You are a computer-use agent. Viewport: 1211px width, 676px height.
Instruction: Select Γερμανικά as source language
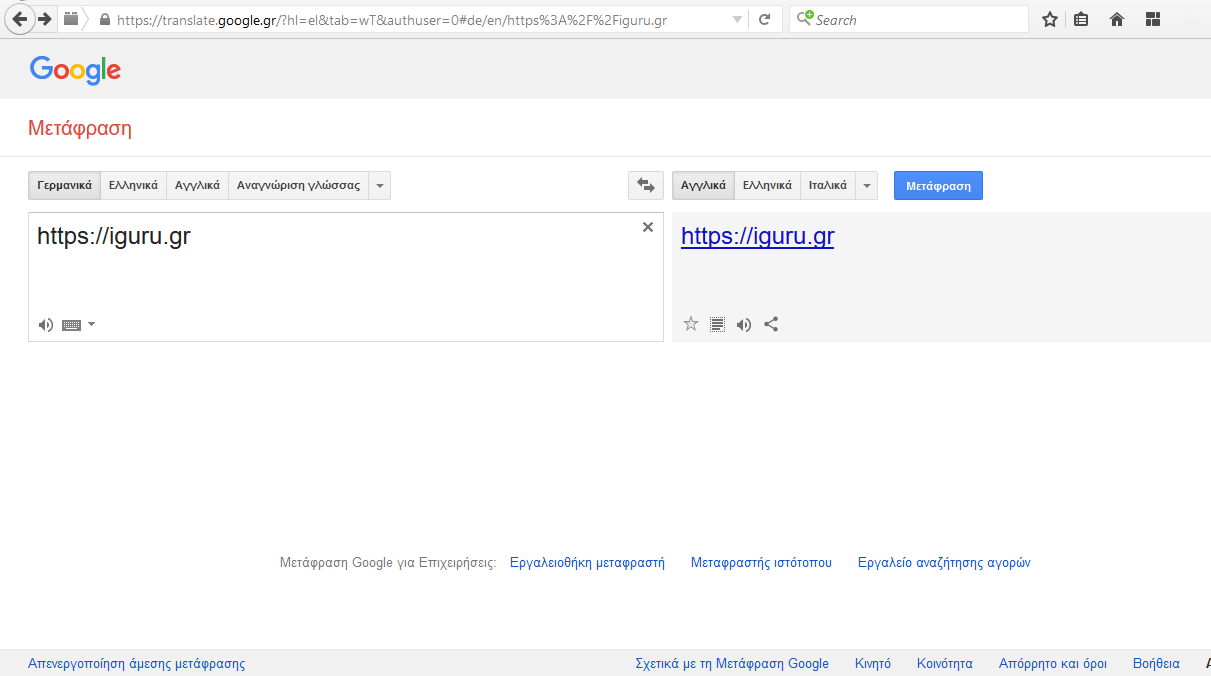[64, 185]
